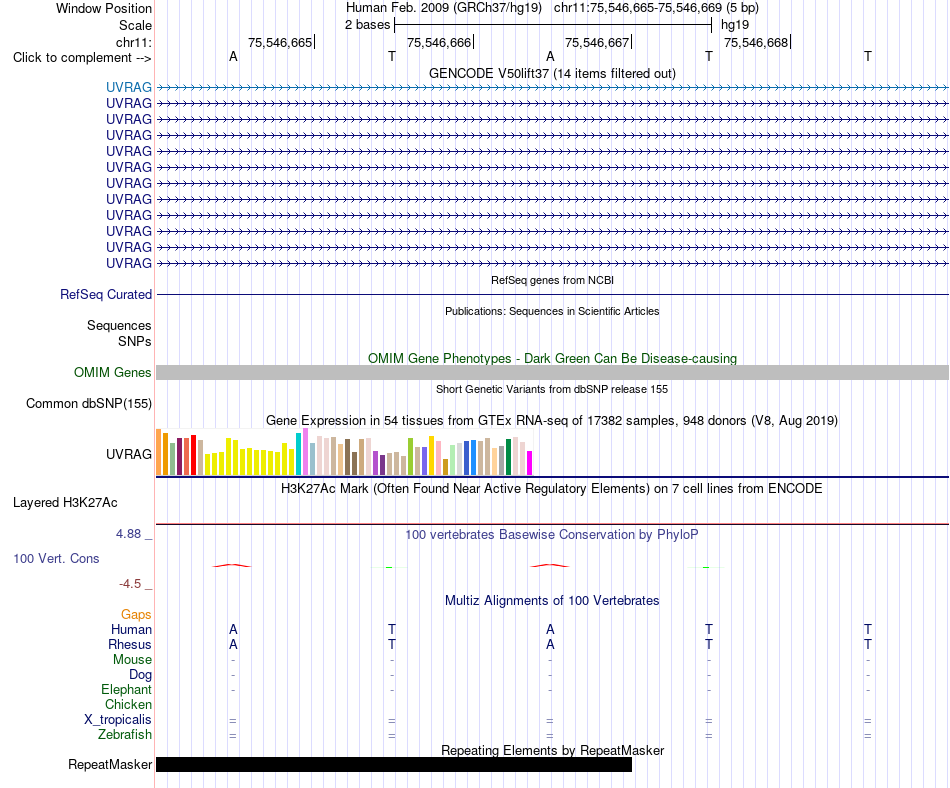The image size is (950, 788).
Task: Click the 75,546,665 coordinate on the ruler
Action: (x=280, y=42)
